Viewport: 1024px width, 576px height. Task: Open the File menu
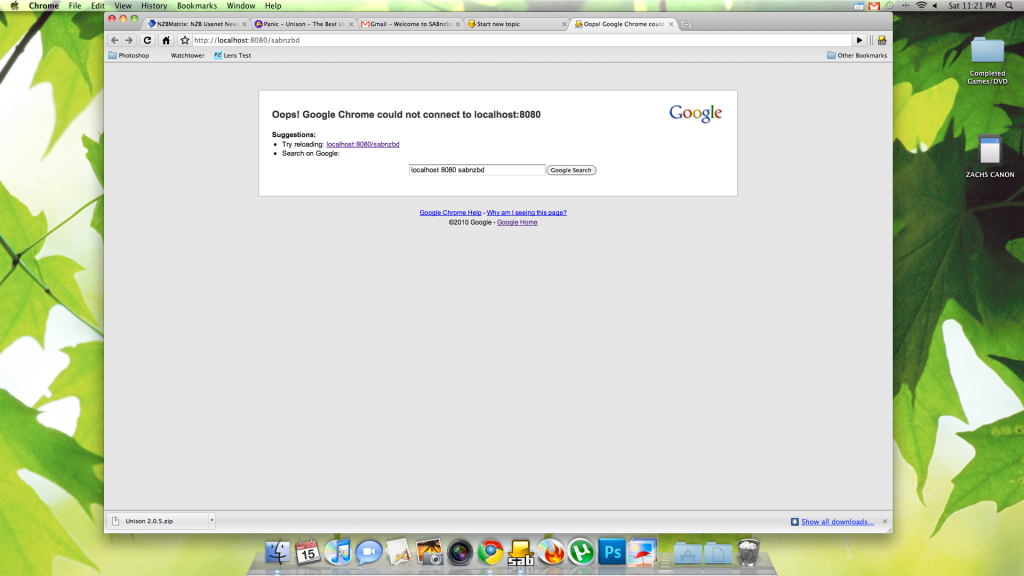click(x=75, y=6)
